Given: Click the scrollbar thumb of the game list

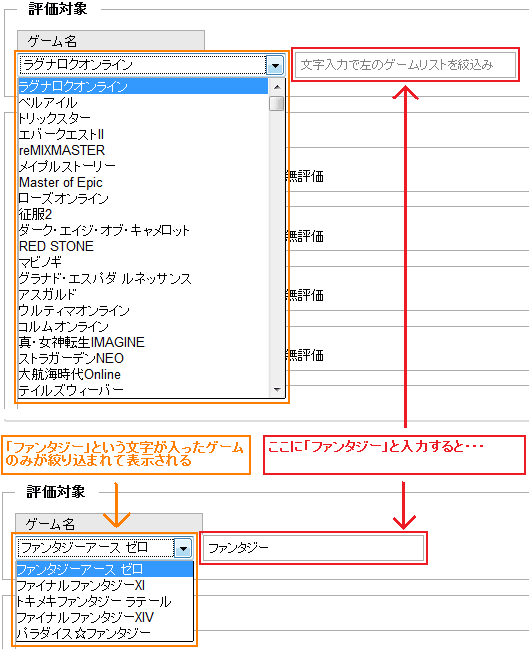Looking at the screenshot, I should [x=277, y=103].
